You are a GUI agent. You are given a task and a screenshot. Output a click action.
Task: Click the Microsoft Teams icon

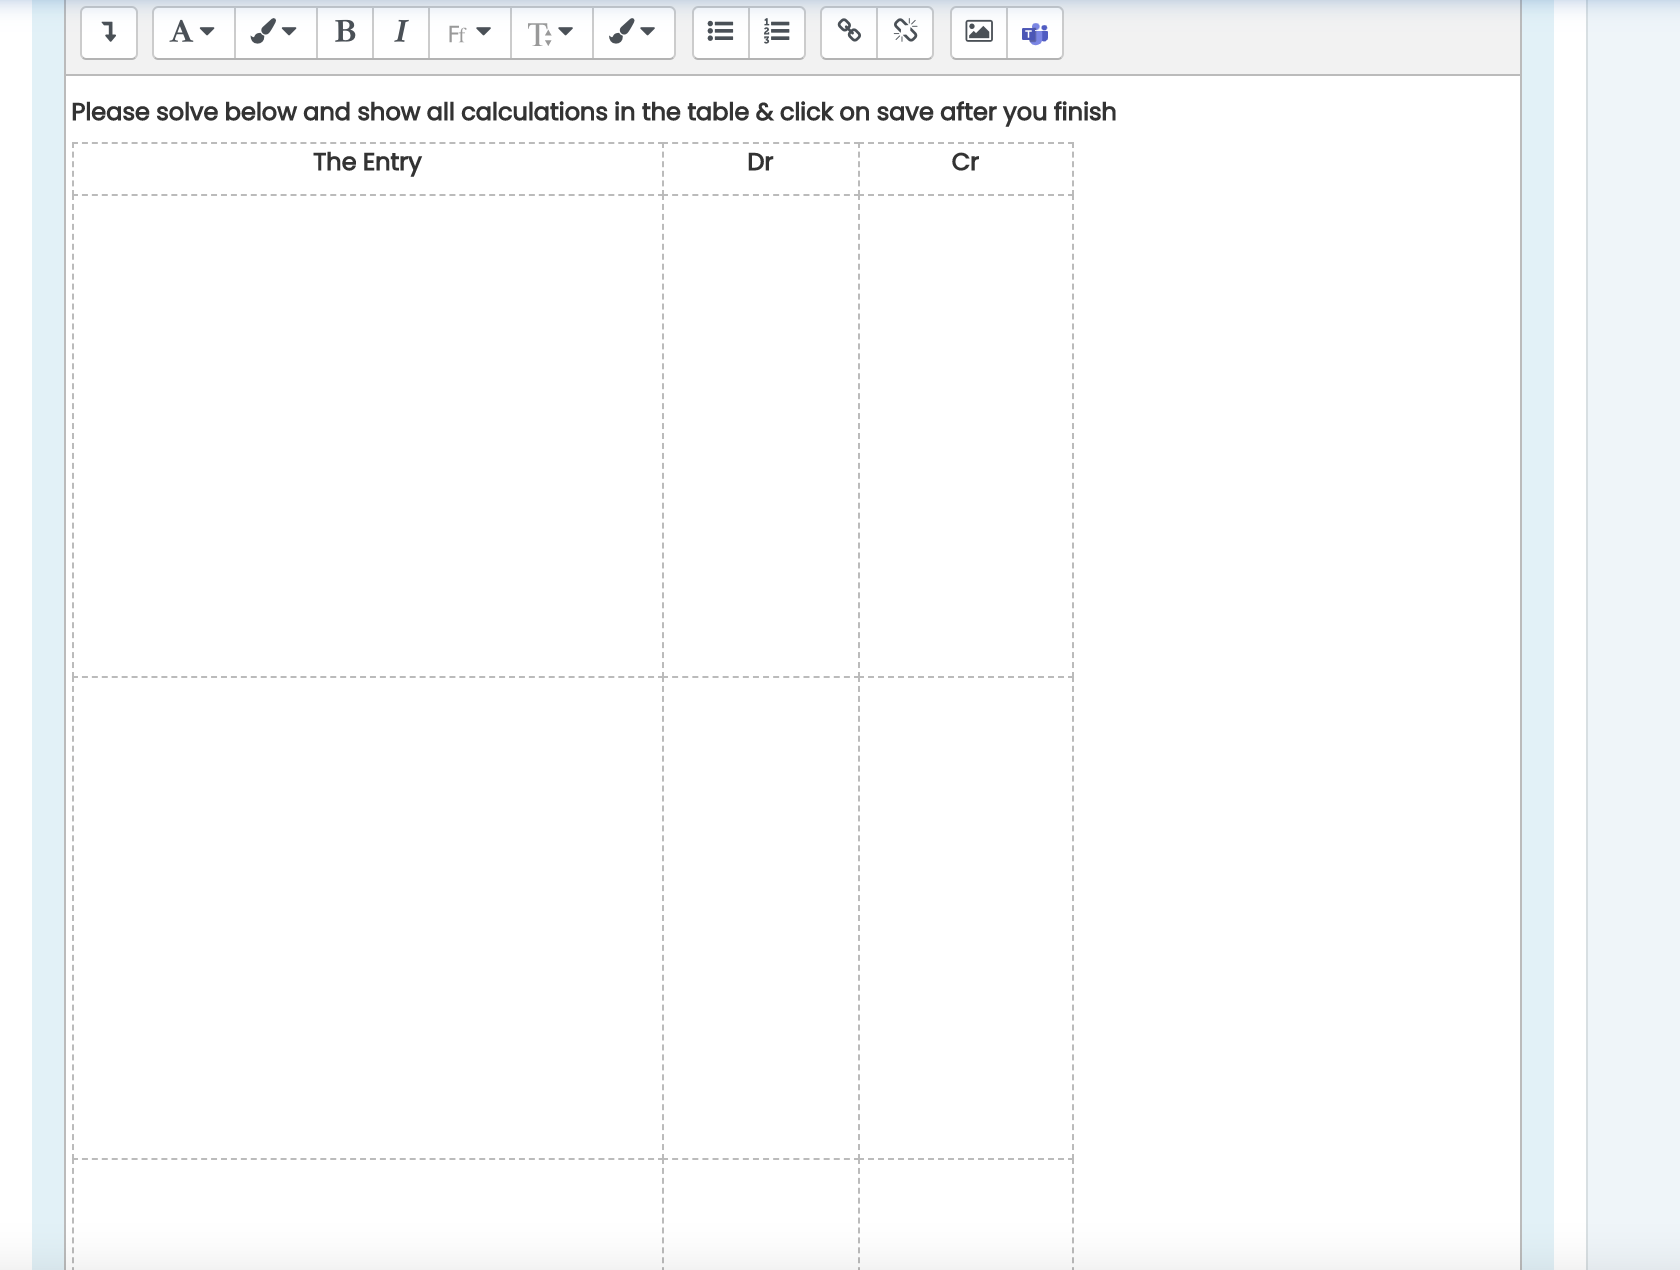(1035, 32)
